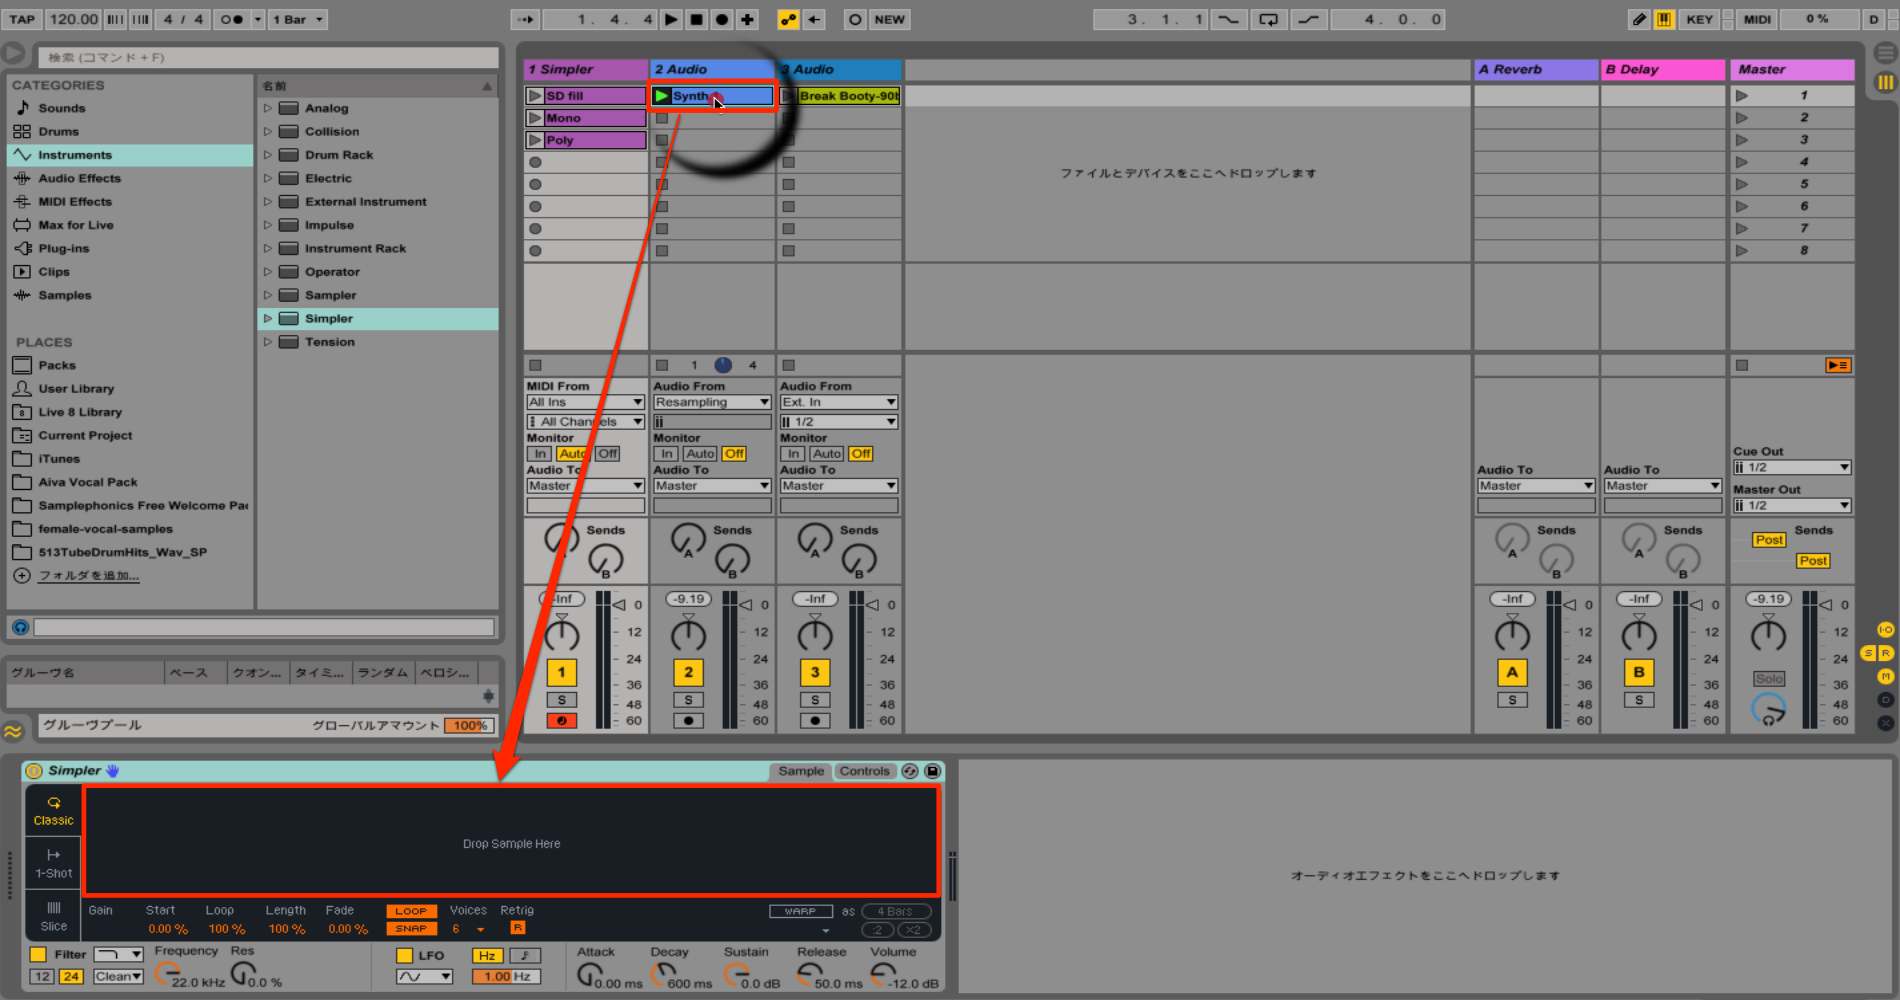This screenshot has width=1900, height=1000.
Task: Toggle the Simpler Filter on/off switch
Action: point(38,954)
